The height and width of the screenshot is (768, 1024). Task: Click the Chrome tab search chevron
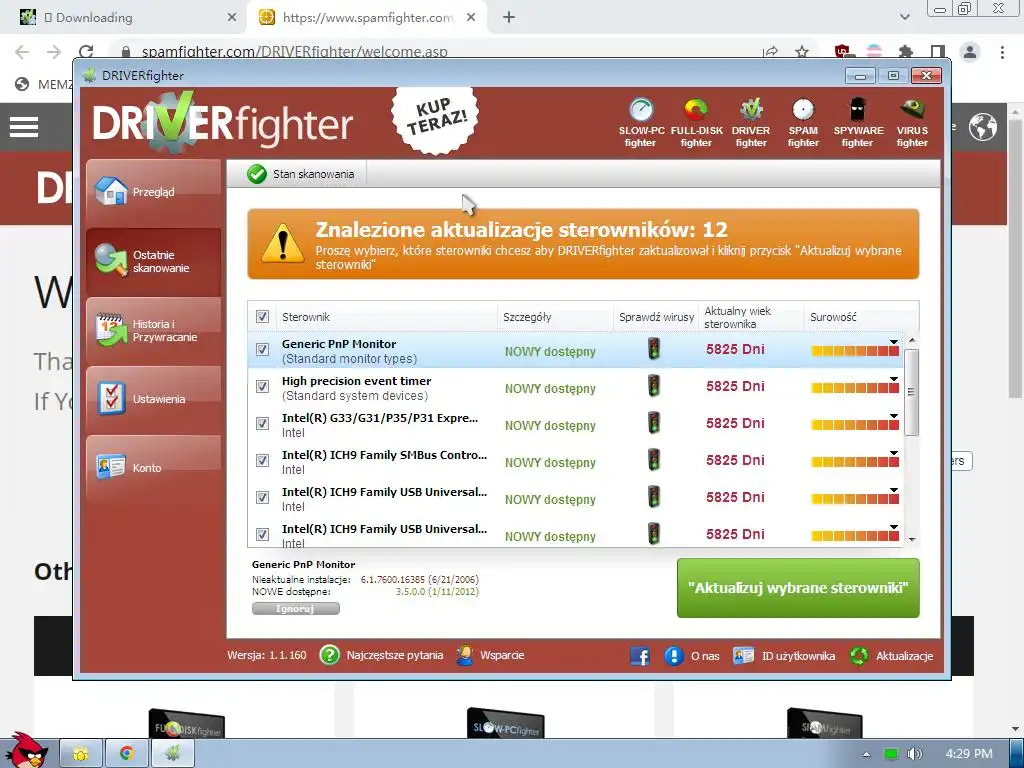pyautogui.click(x=904, y=18)
